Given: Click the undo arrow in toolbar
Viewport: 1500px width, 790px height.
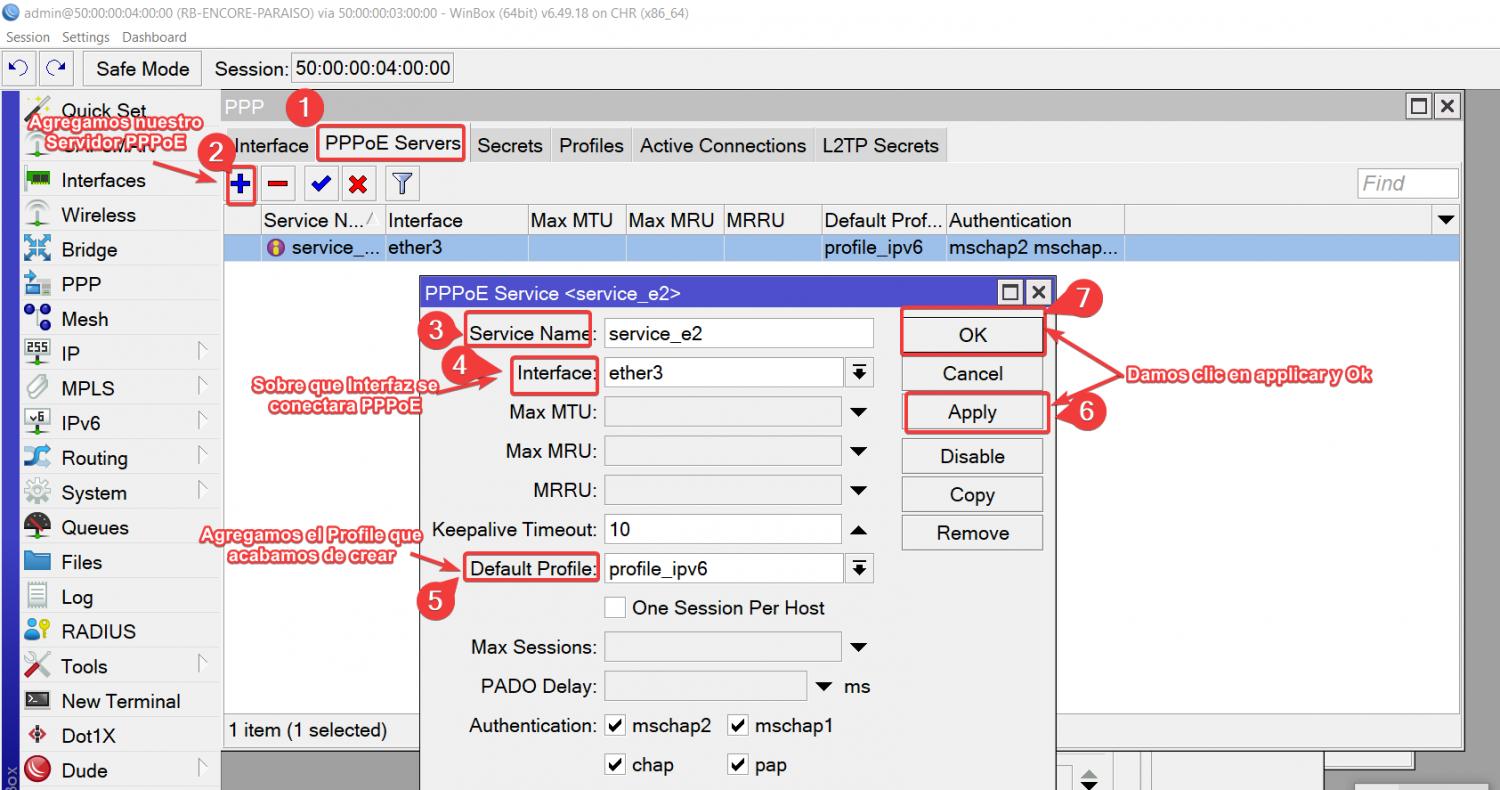Looking at the screenshot, I should tap(18, 68).
